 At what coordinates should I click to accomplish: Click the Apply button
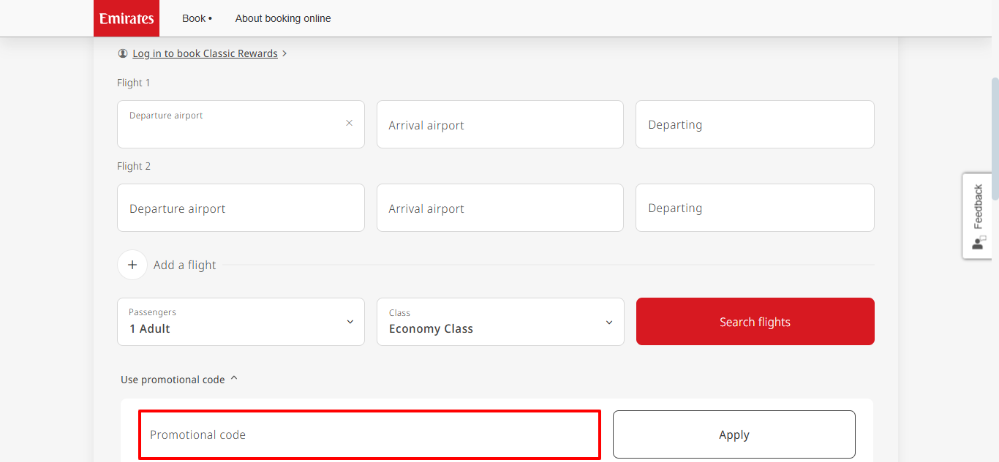pos(734,435)
